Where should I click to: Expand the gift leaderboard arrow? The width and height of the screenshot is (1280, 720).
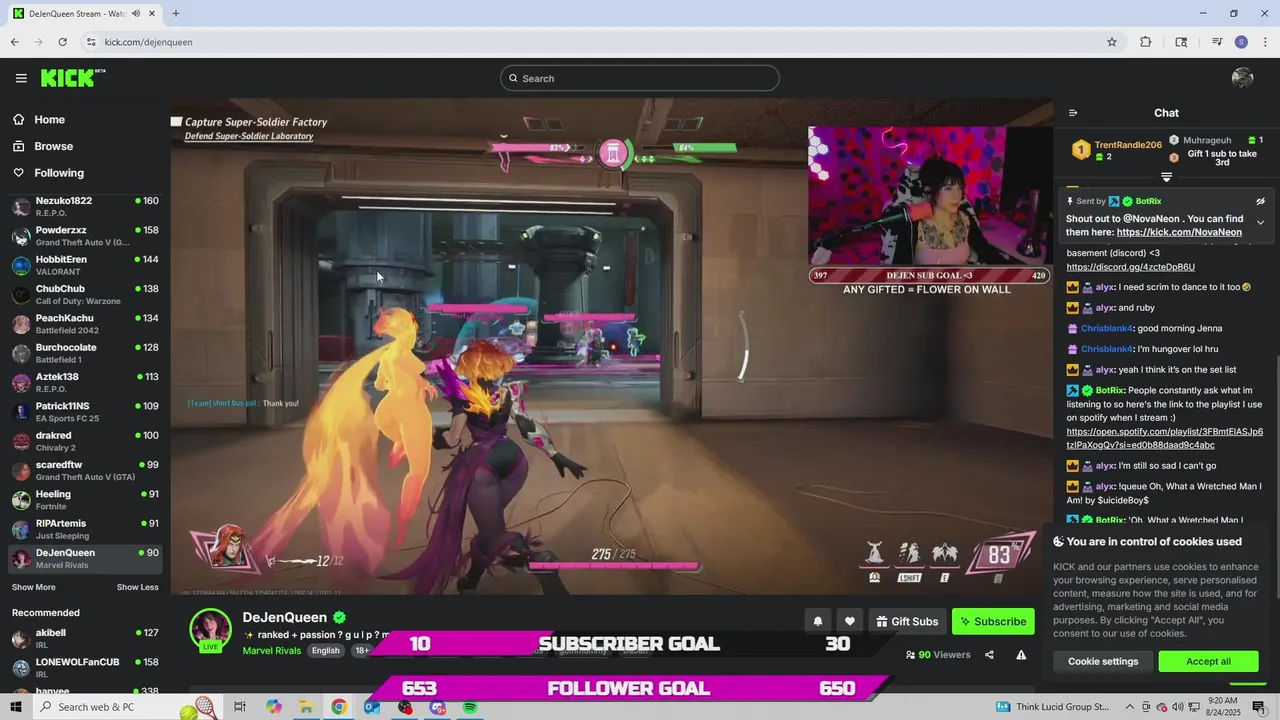coord(1166,177)
